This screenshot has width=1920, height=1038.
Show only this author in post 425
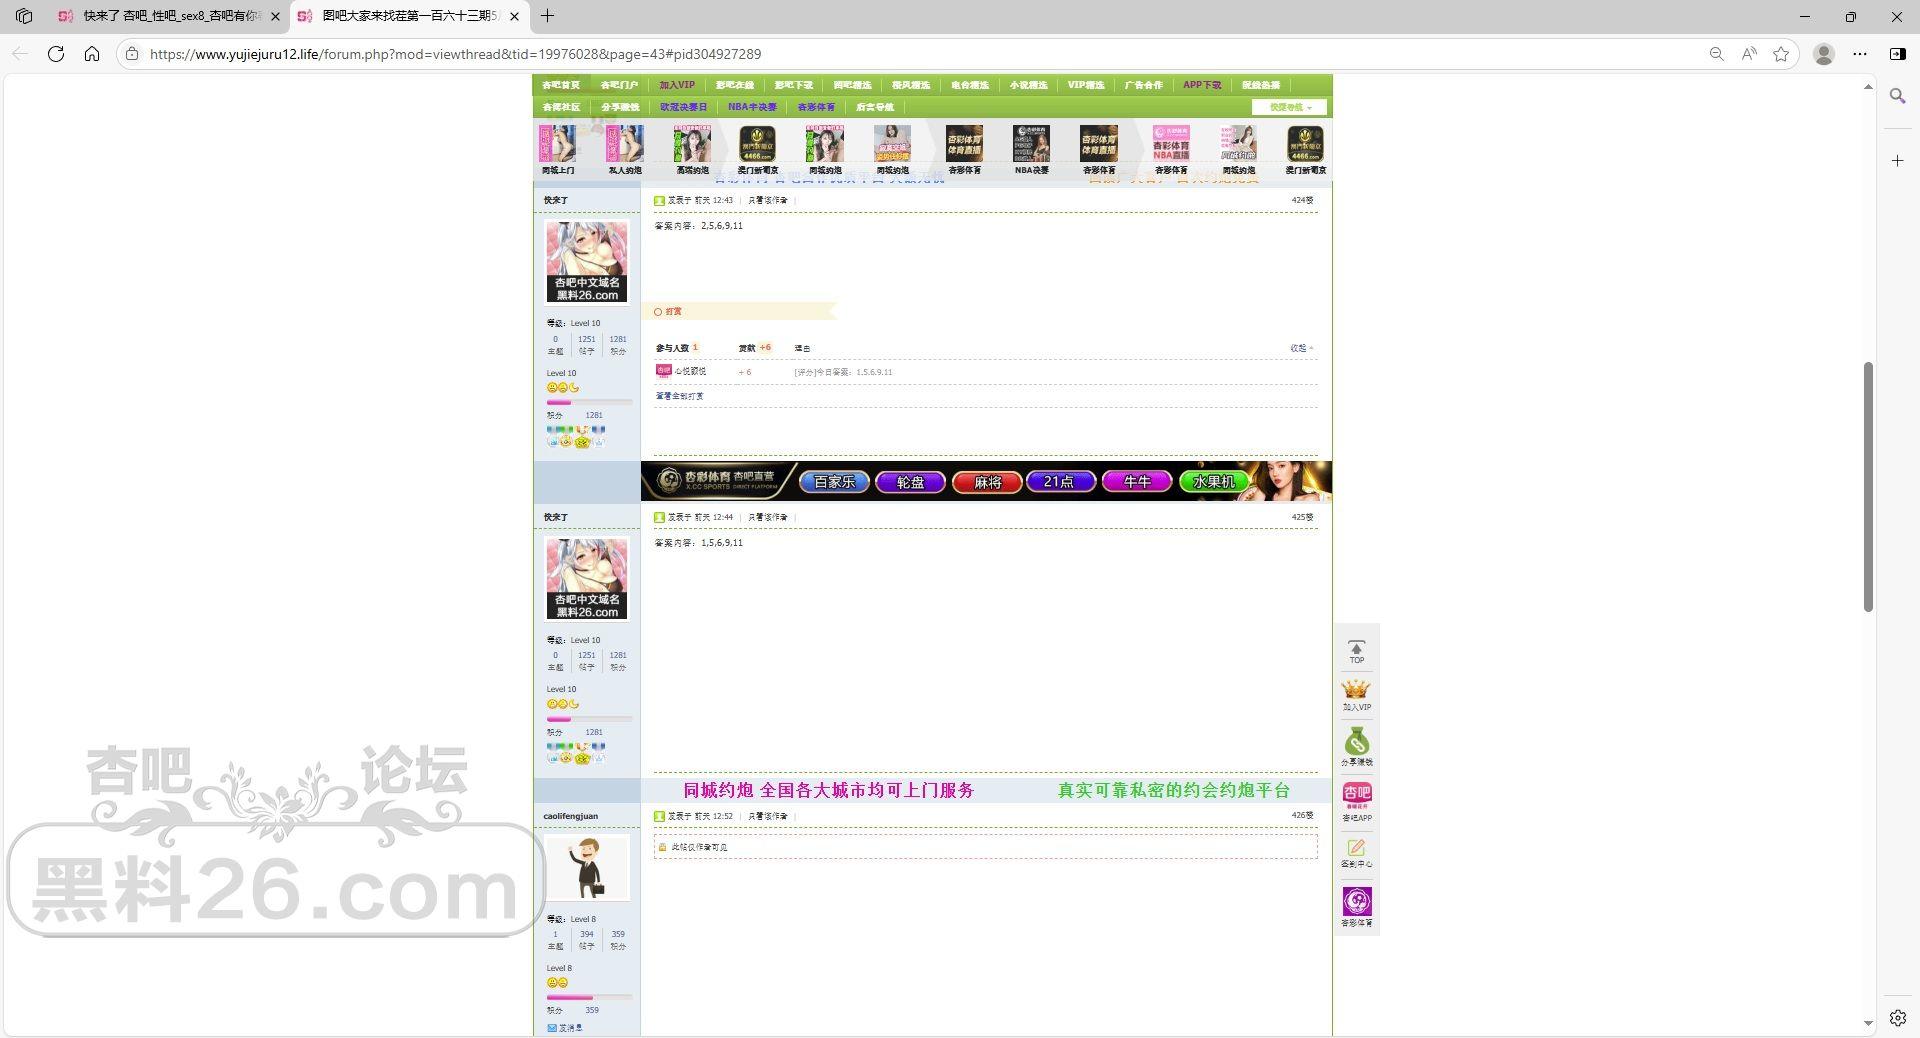768,517
